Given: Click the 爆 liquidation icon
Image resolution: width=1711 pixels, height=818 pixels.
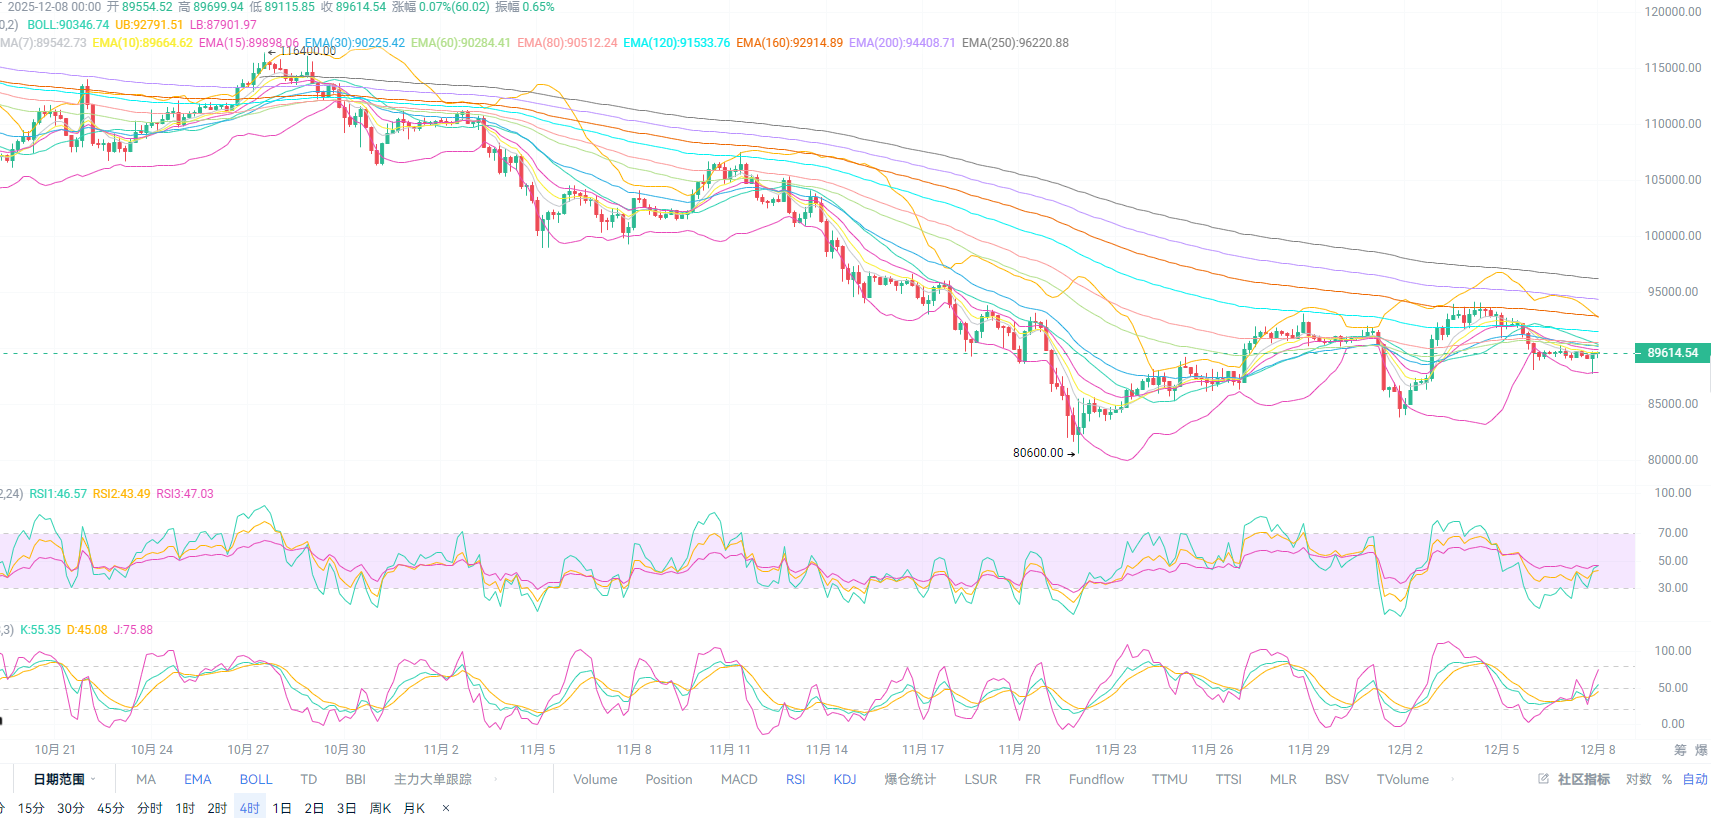Looking at the screenshot, I should tap(1701, 750).
